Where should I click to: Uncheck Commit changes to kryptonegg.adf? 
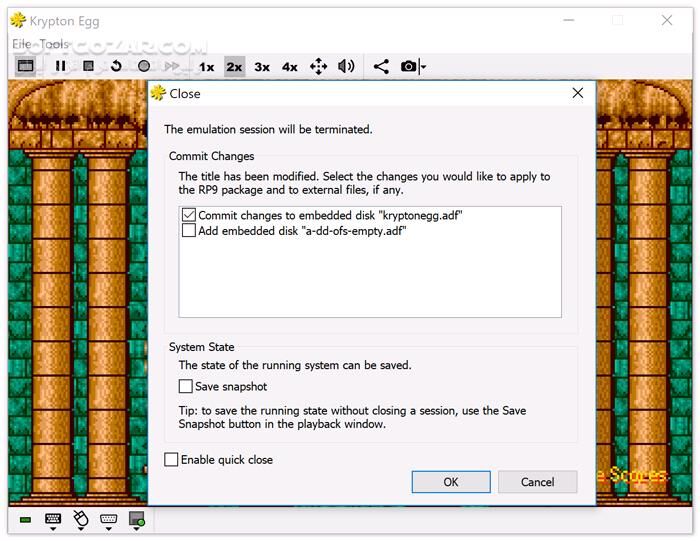pyautogui.click(x=189, y=215)
